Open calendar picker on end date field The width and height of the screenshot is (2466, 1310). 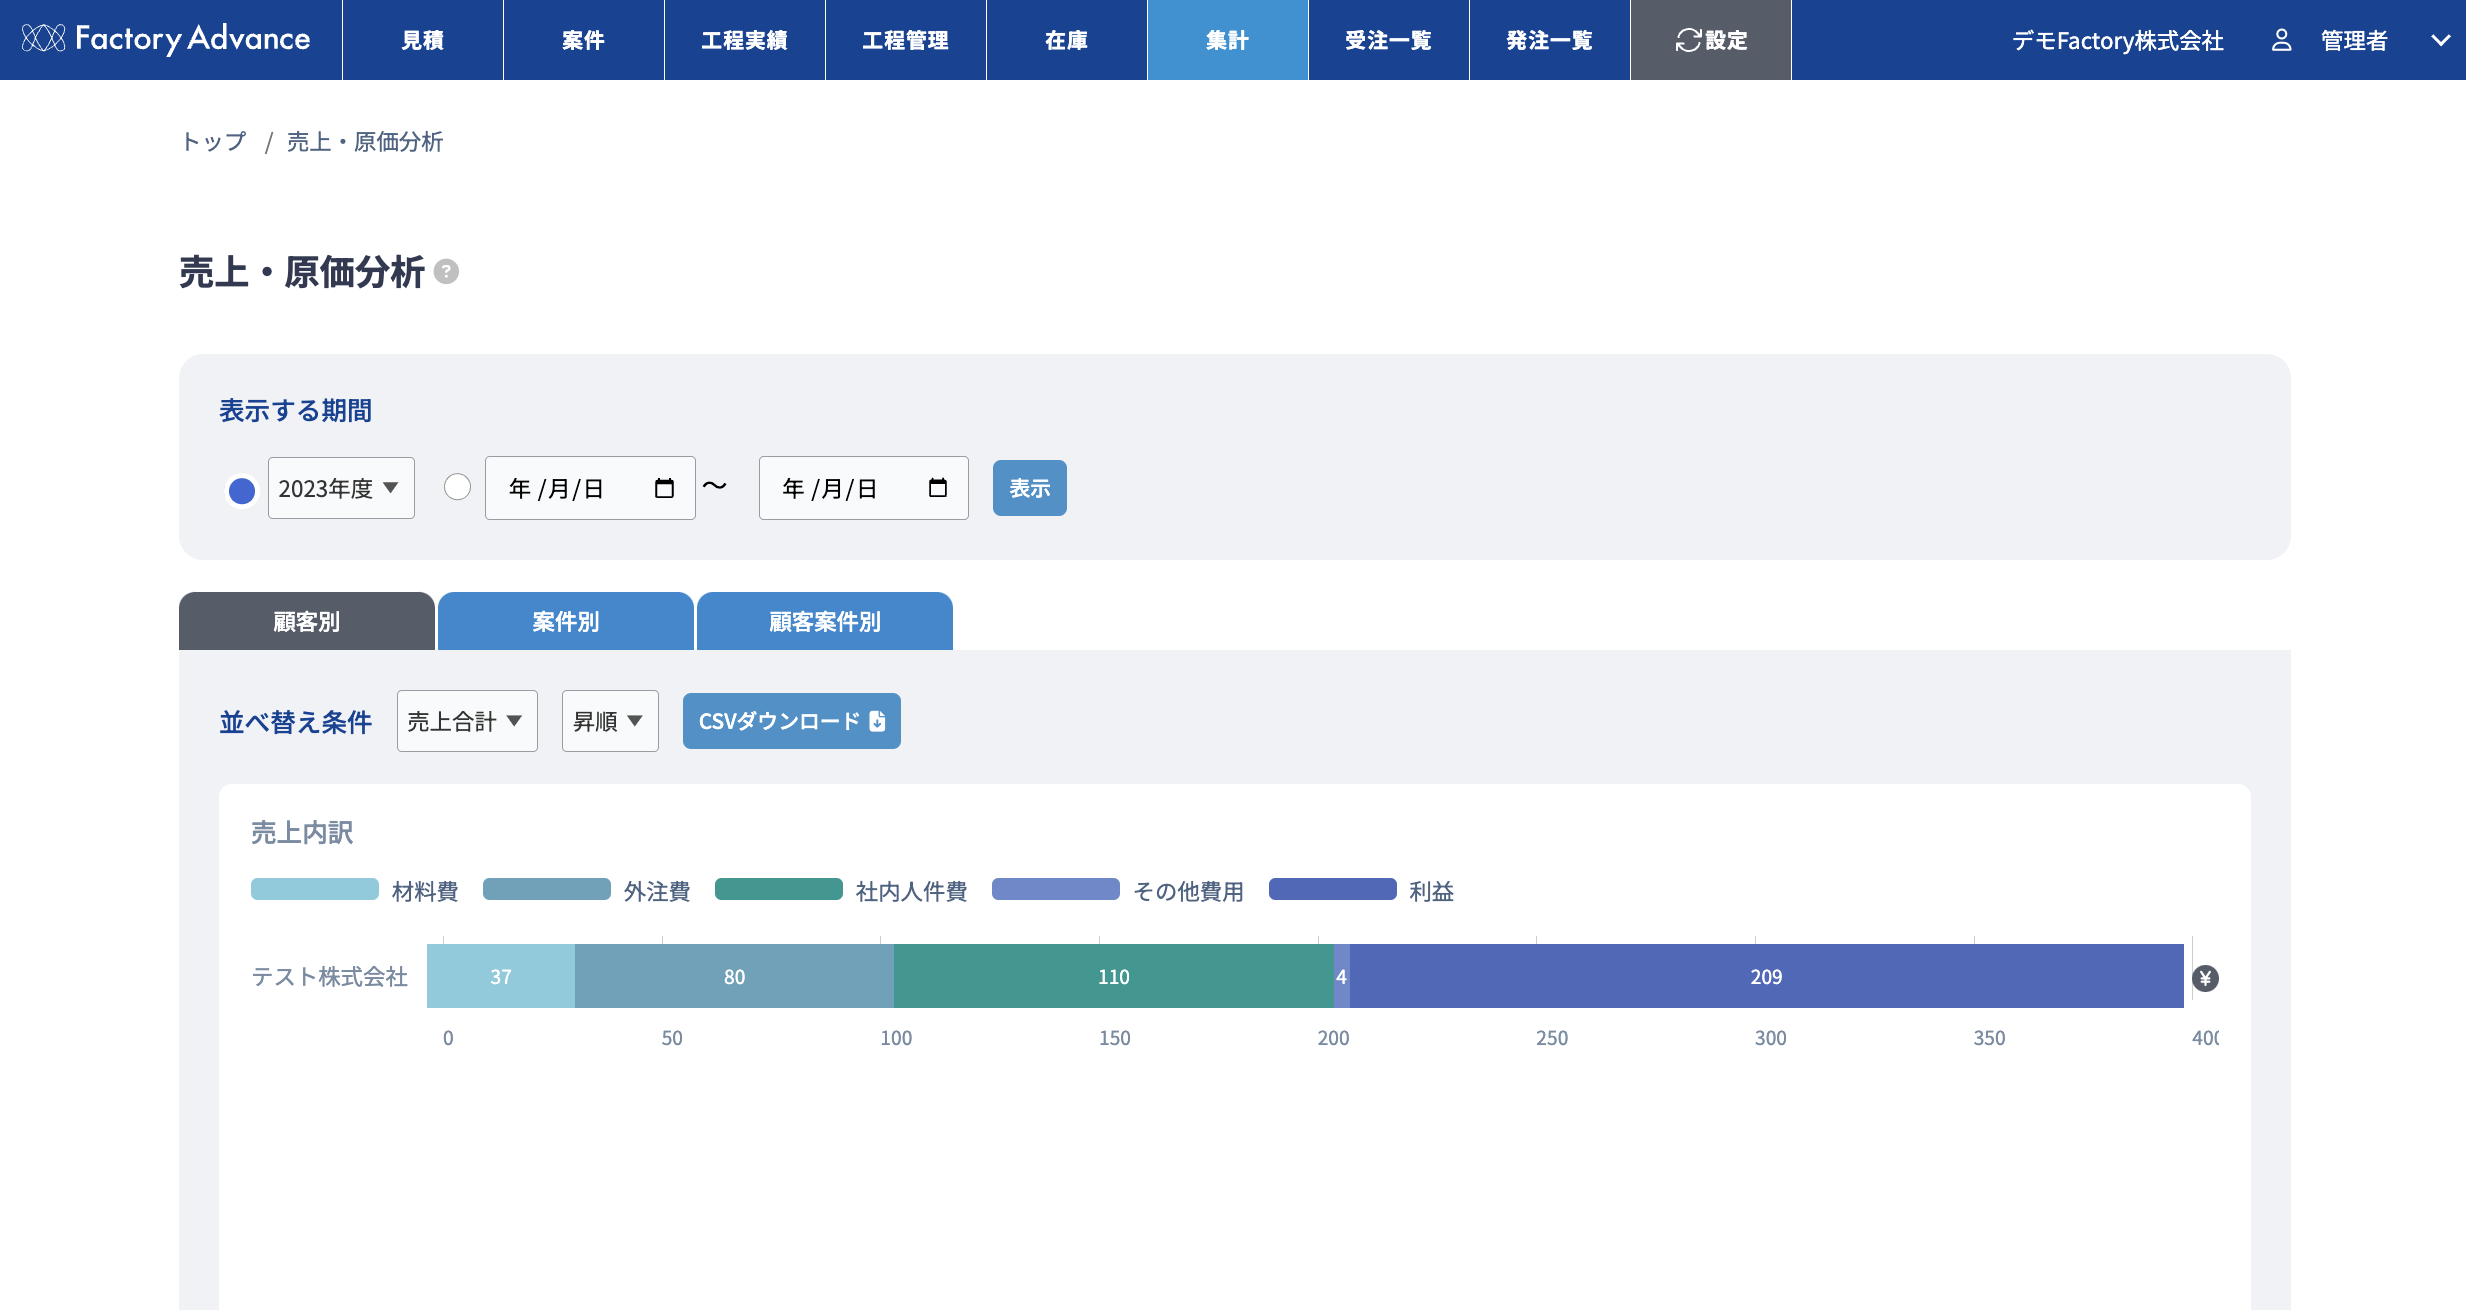click(x=937, y=488)
